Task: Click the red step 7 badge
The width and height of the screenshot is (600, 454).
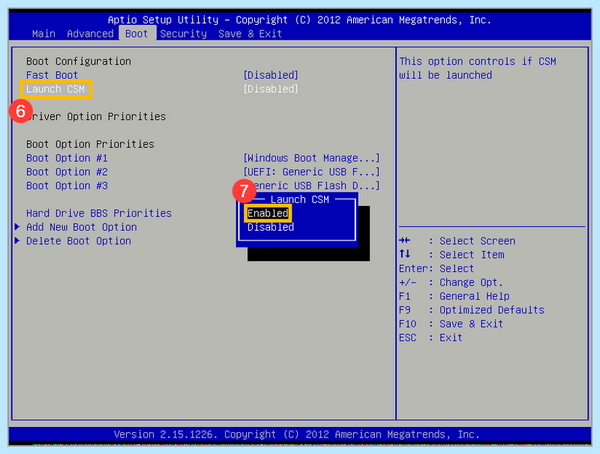Action: tap(244, 191)
